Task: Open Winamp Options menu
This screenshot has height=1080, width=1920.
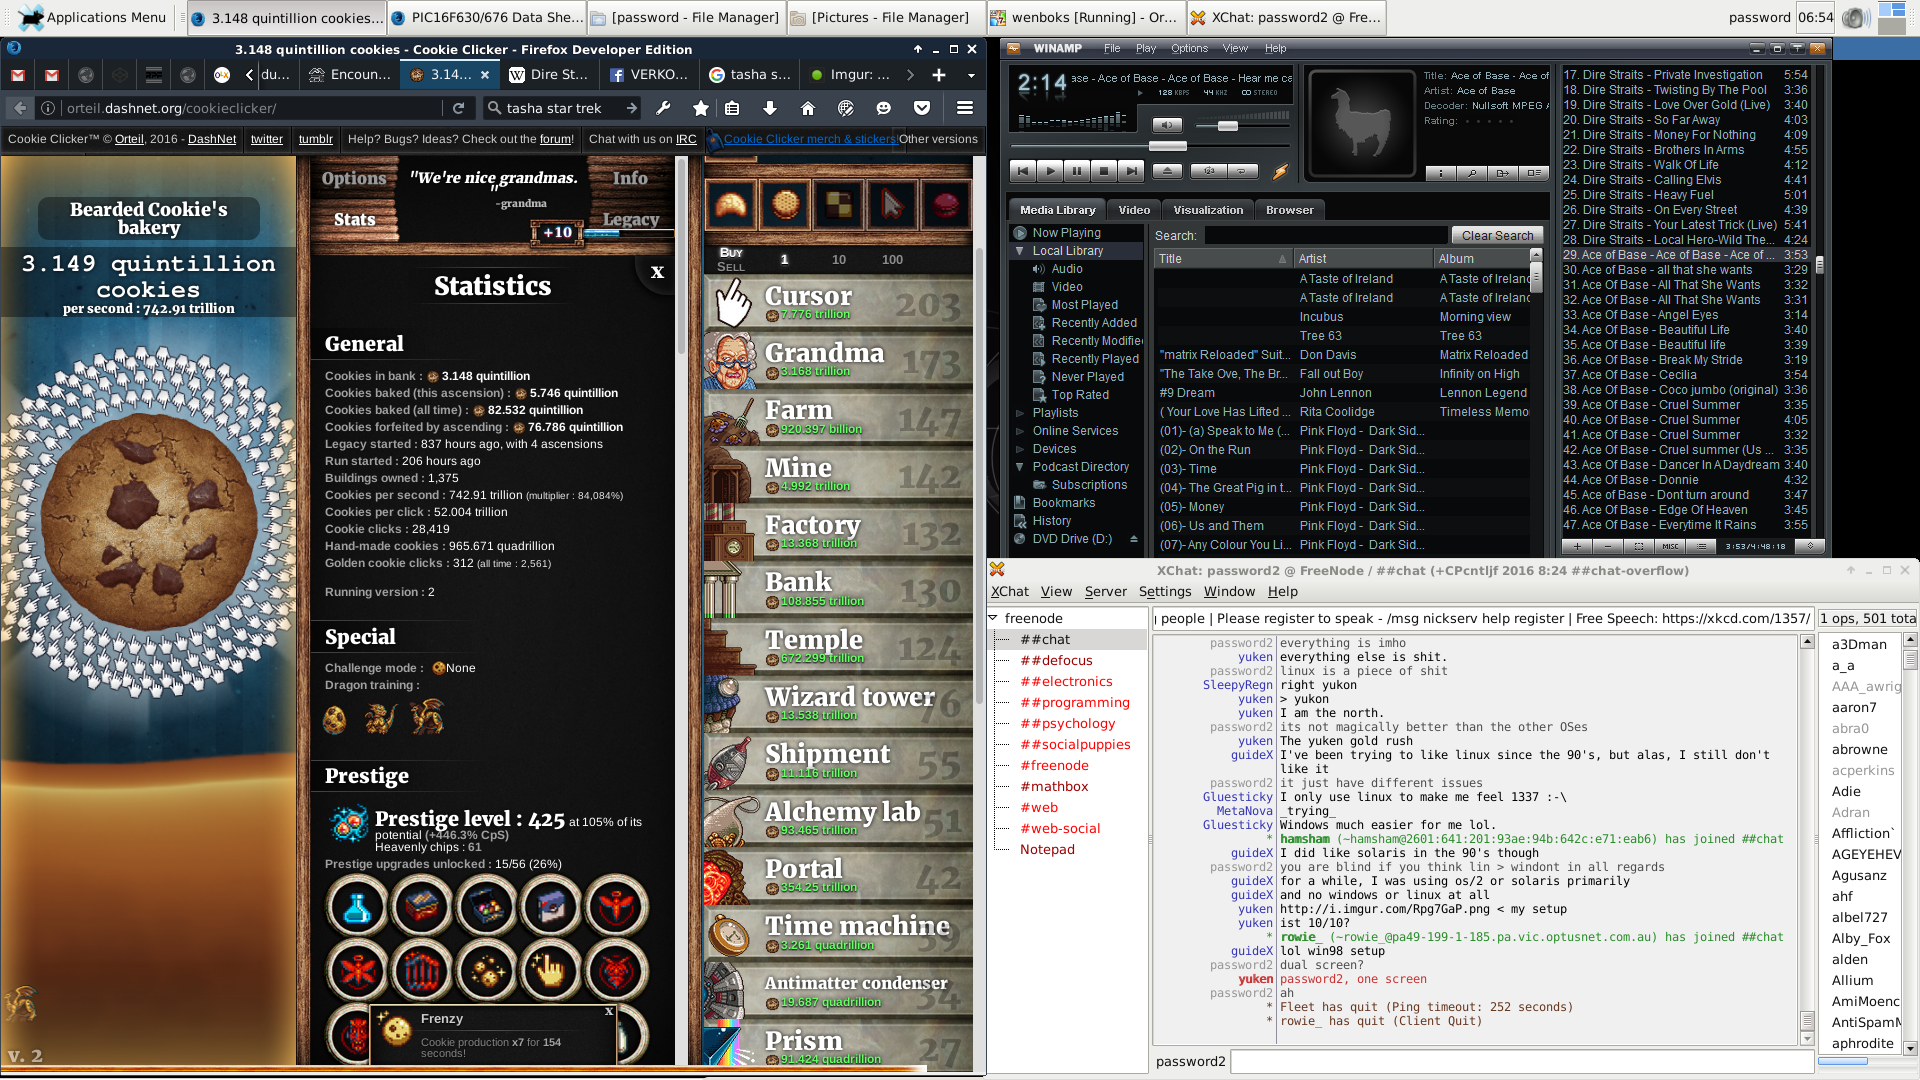Action: (x=1189, y=48)
